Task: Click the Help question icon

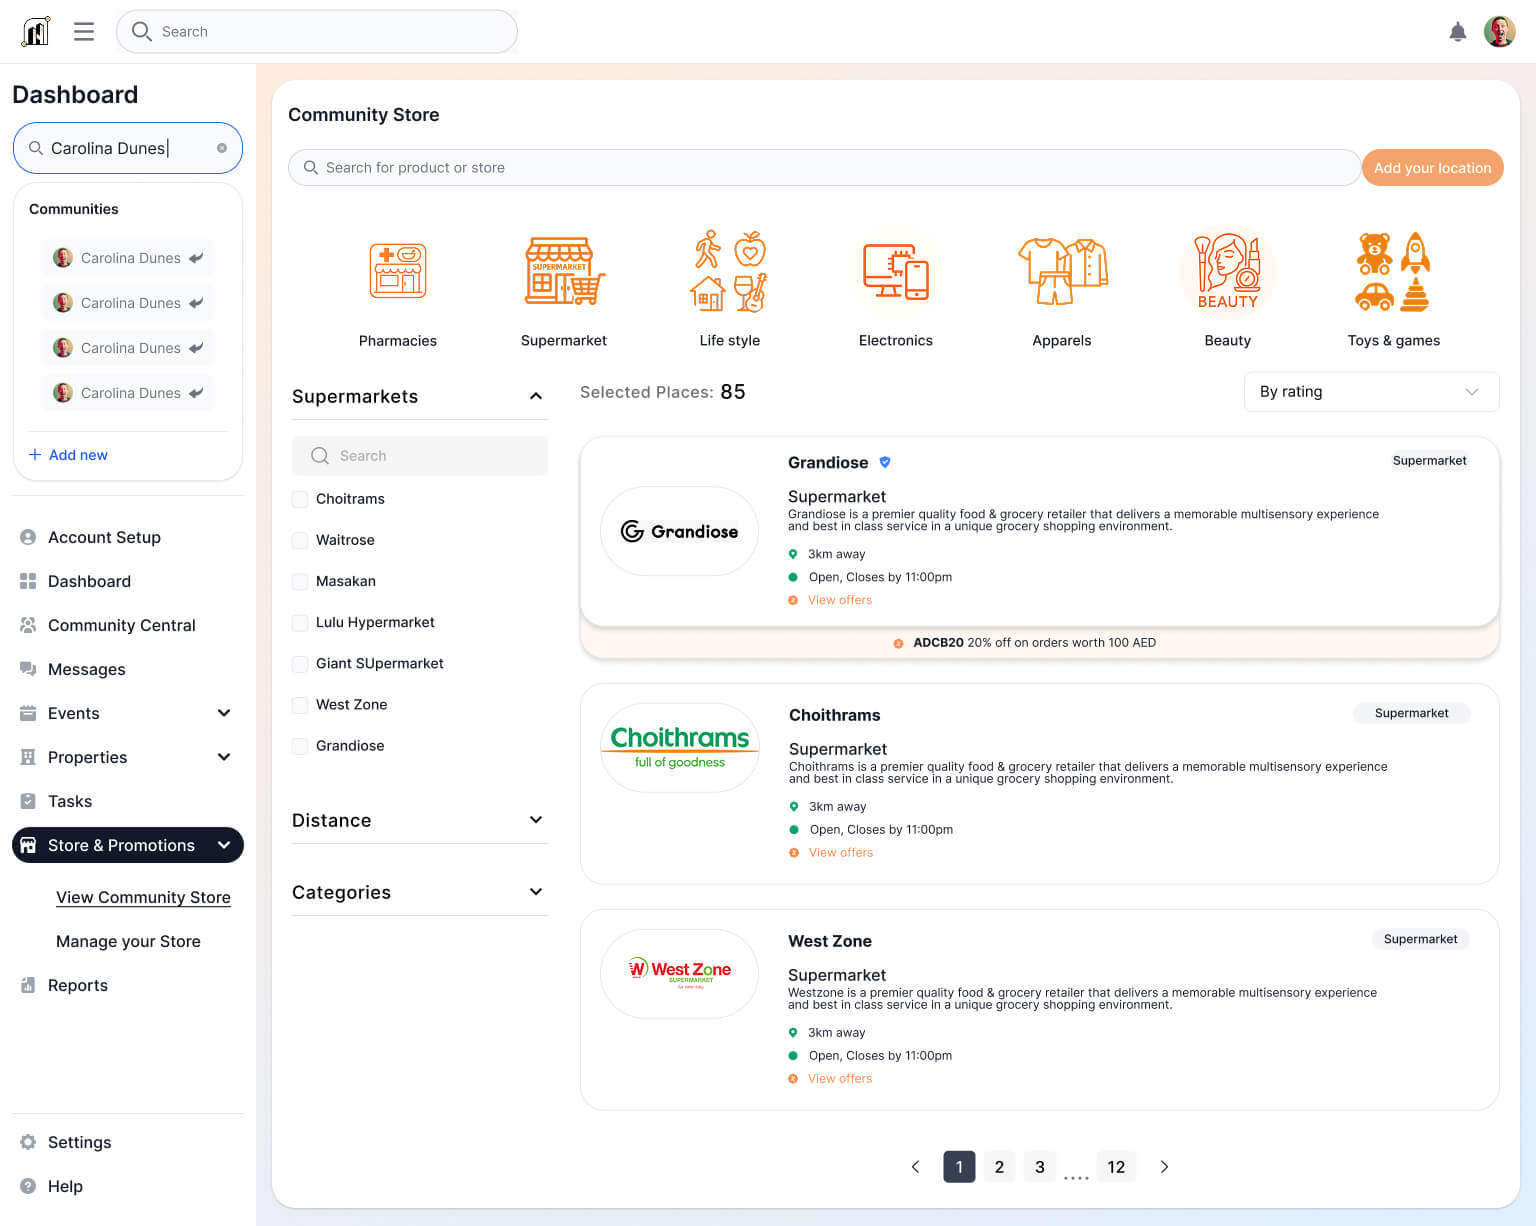Action: tap(28, 1186)
